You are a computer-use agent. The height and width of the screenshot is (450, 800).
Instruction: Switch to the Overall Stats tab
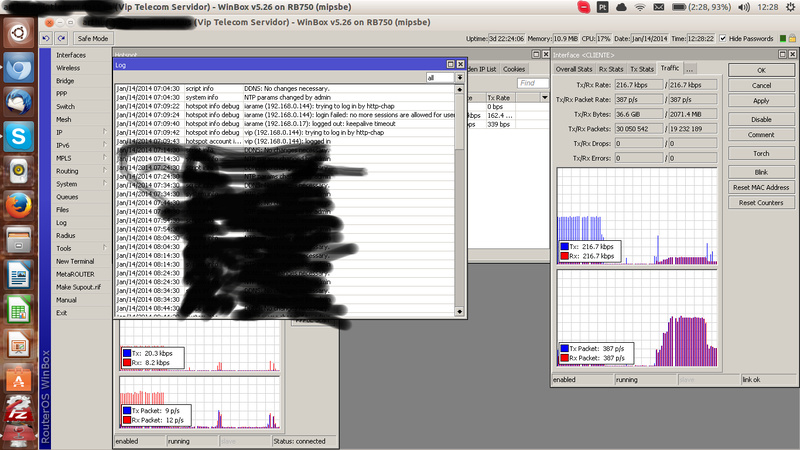pos(574,69)
